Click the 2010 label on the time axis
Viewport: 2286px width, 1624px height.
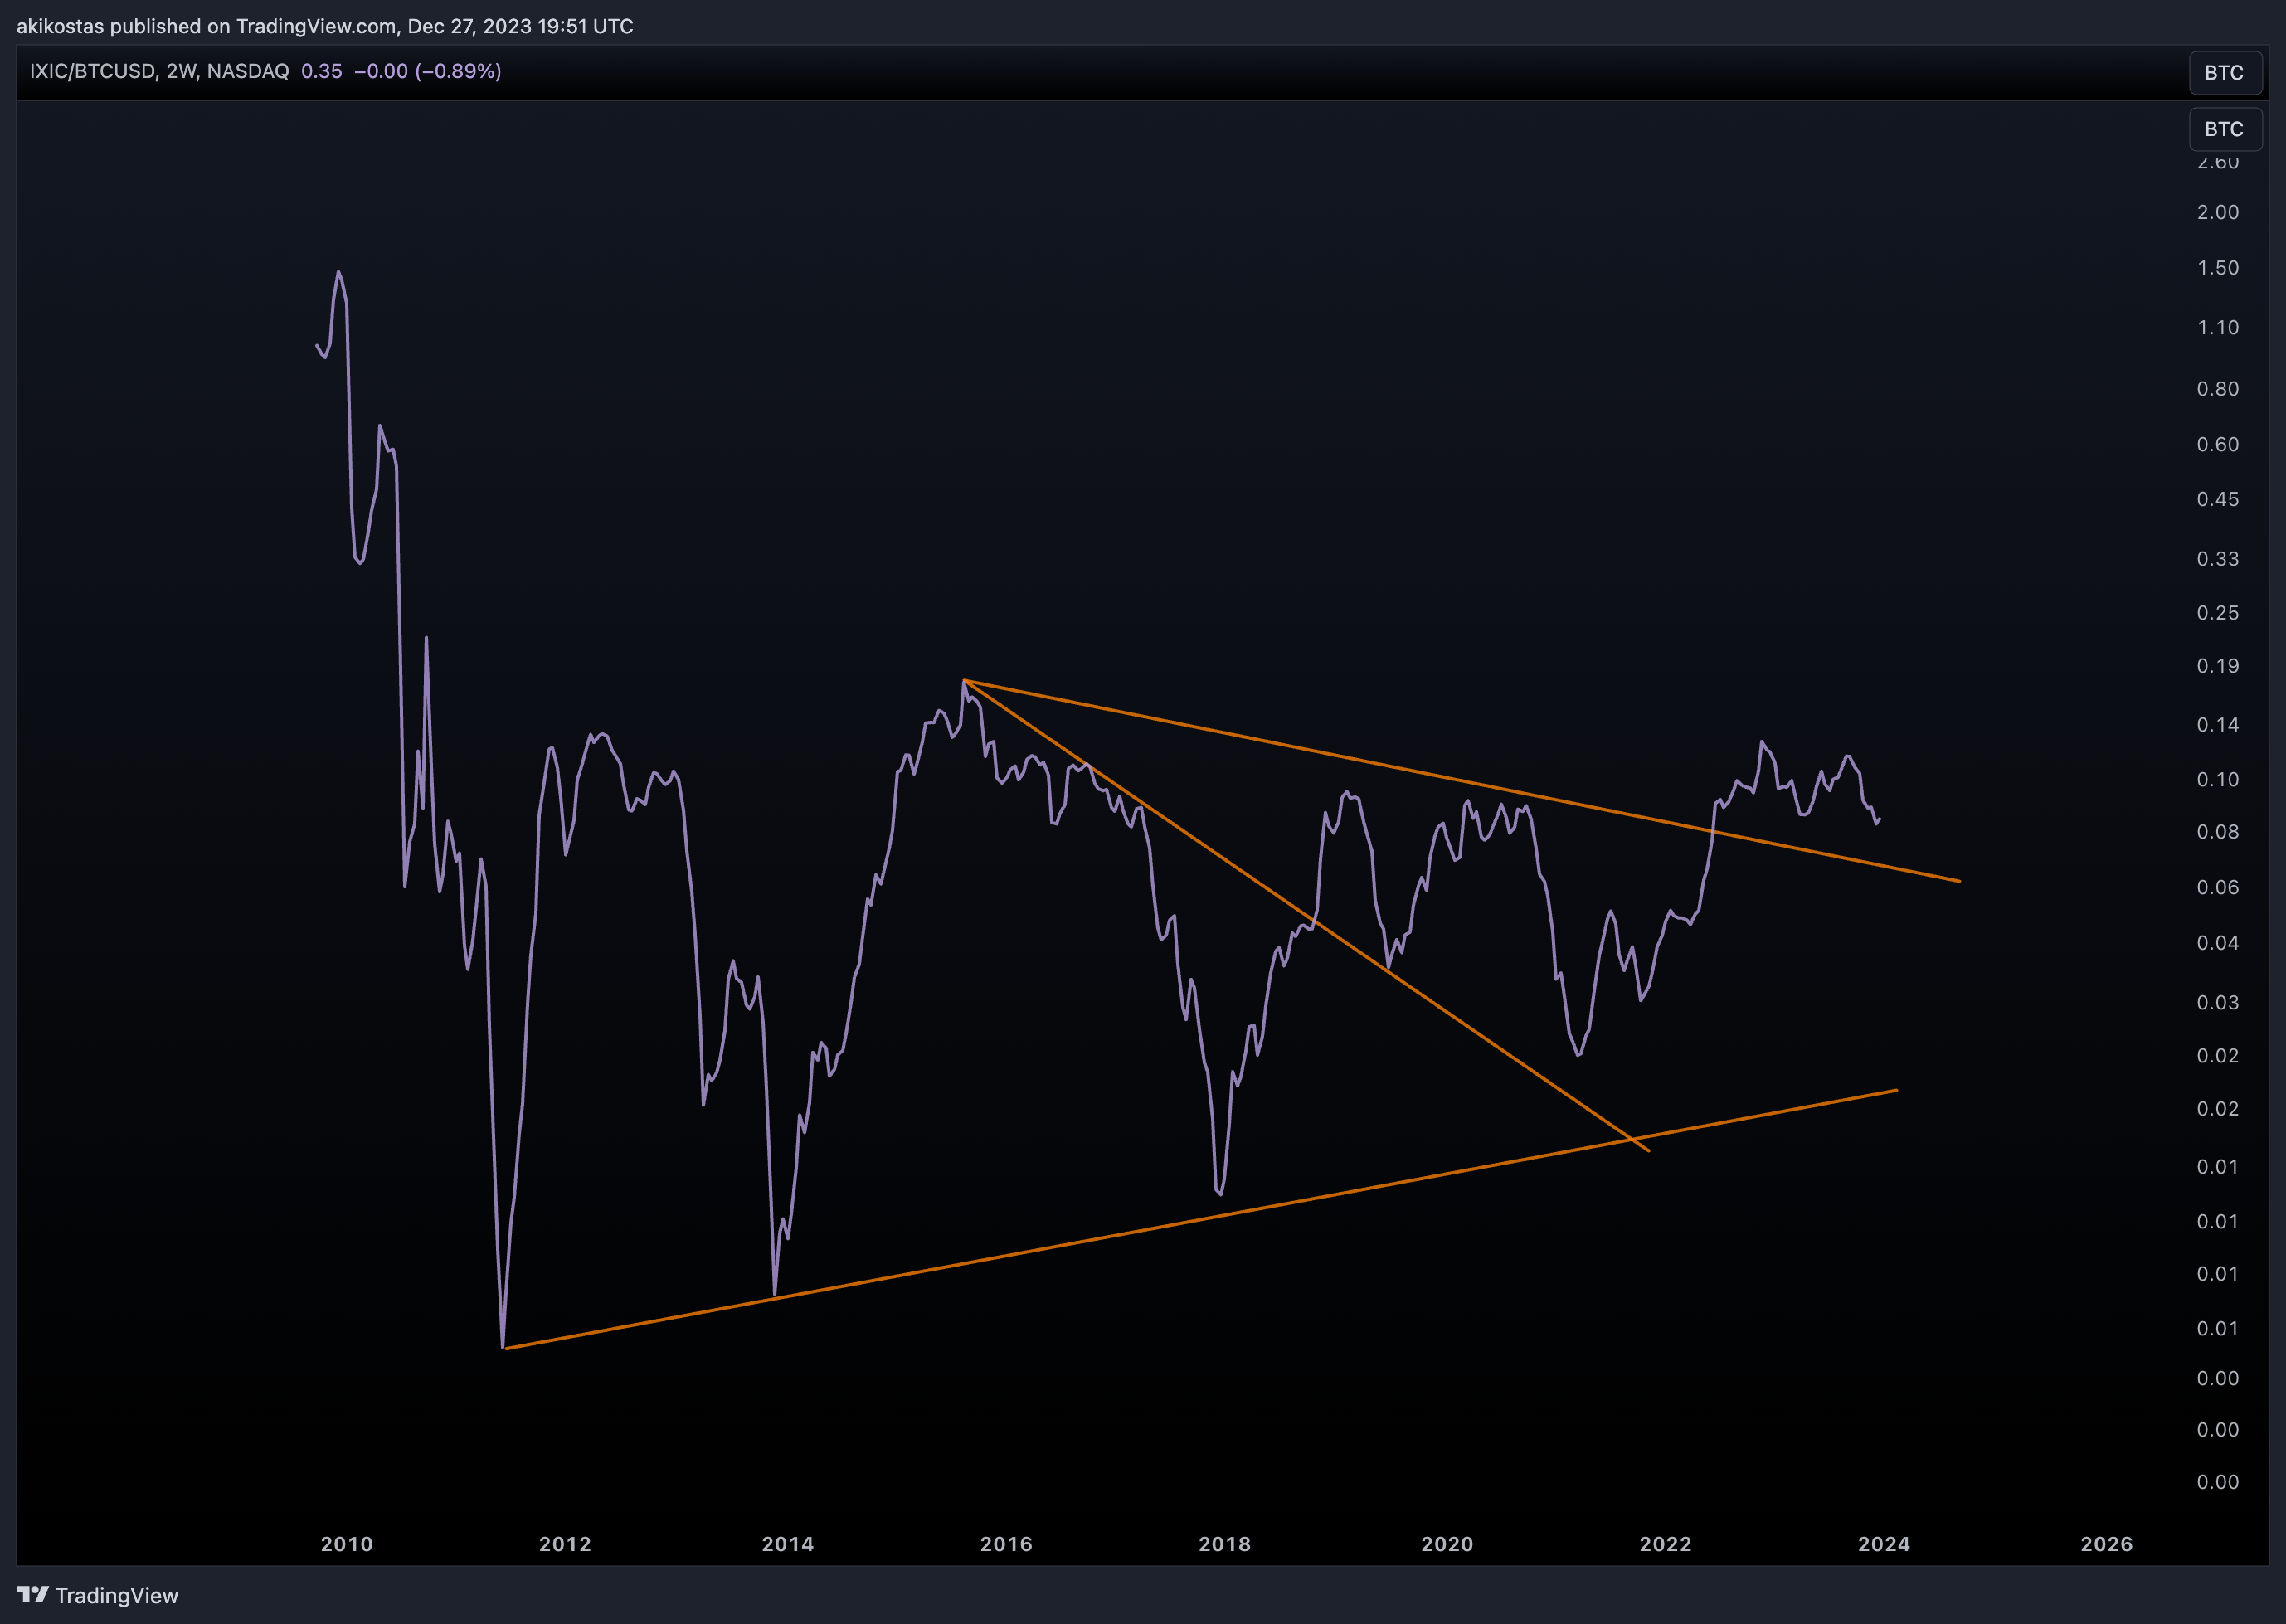coord(347,1544)
